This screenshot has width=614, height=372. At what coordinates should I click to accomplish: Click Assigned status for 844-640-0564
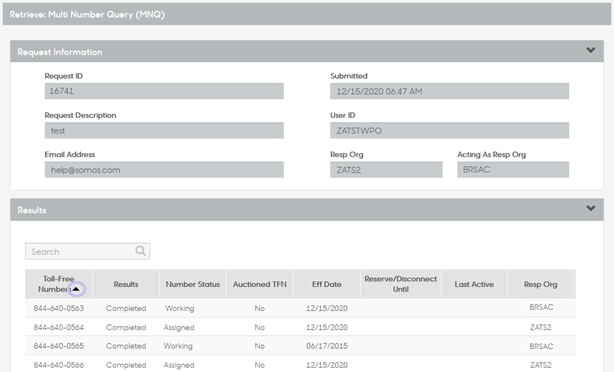coord(179,327)
